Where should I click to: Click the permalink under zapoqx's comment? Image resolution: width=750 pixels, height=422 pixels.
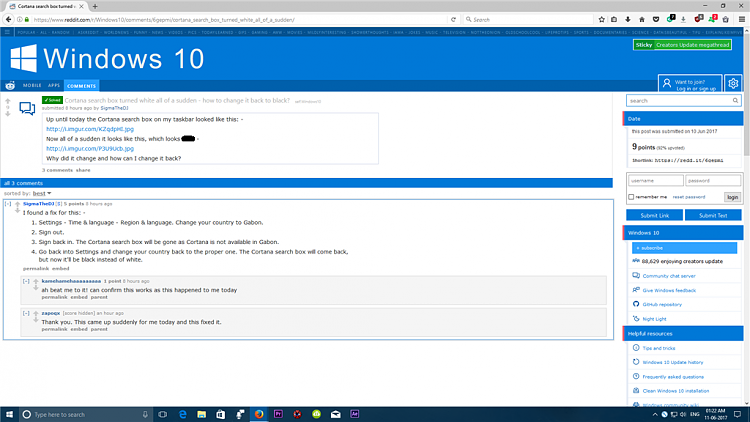tap(54, 329)
